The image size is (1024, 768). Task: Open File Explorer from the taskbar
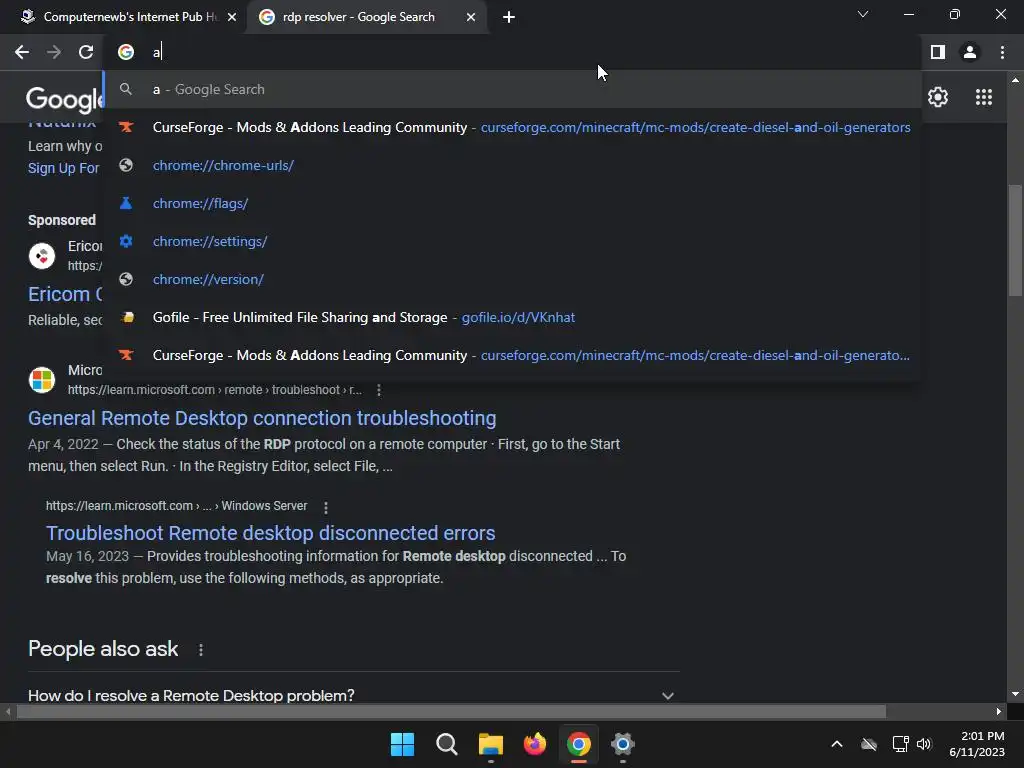pos(490,744)
